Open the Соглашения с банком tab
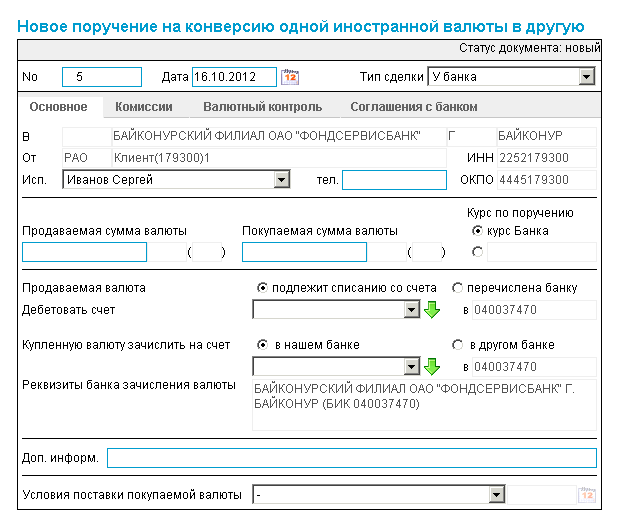619x530 pixels. point(414,107)
